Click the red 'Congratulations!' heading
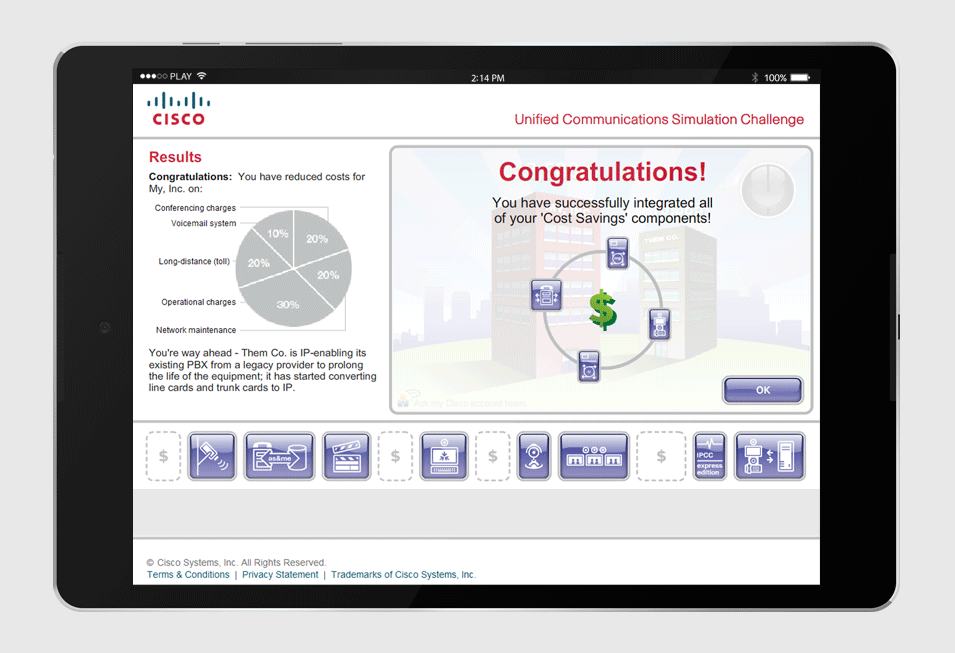 tap(602, 172)
